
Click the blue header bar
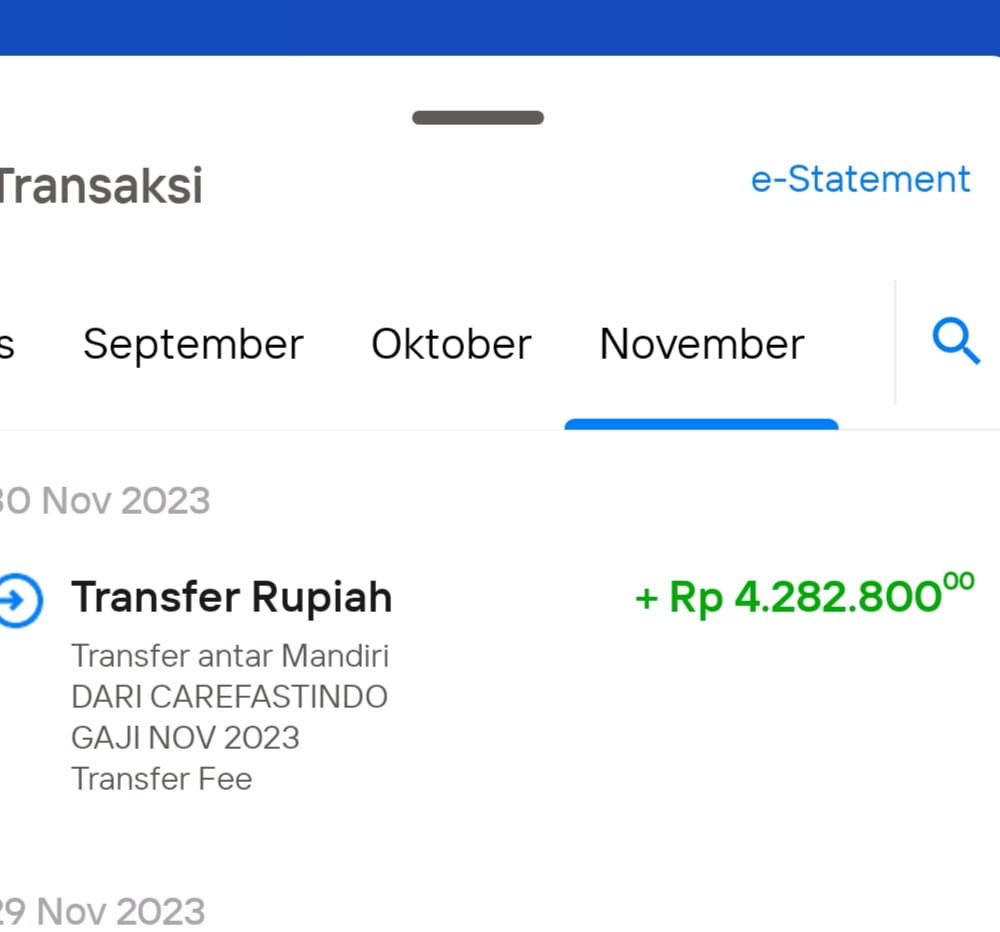point(500,27)
